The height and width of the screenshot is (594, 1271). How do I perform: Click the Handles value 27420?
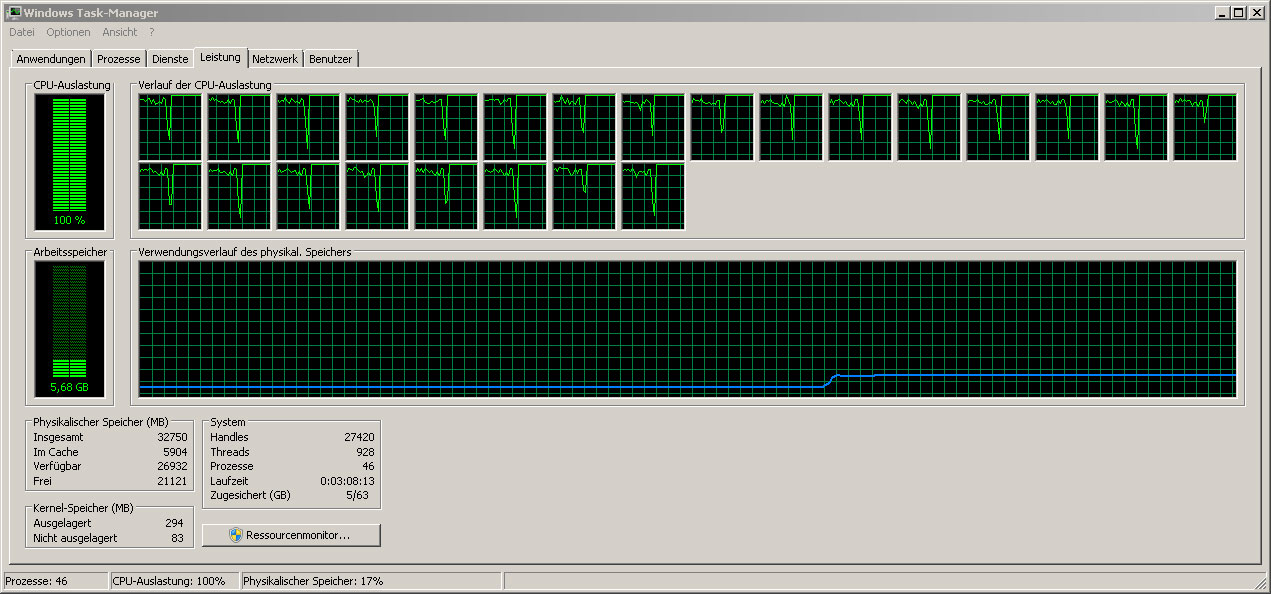[358, 437]
